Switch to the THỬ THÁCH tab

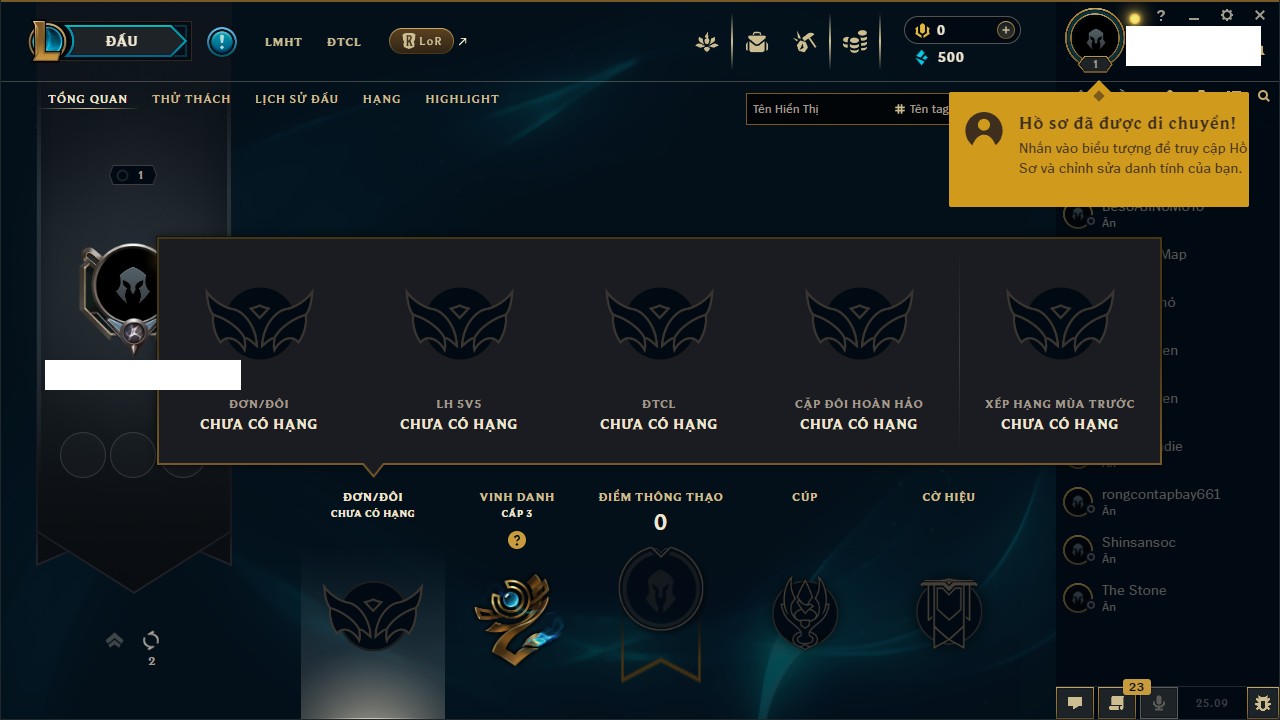point(191,99)
